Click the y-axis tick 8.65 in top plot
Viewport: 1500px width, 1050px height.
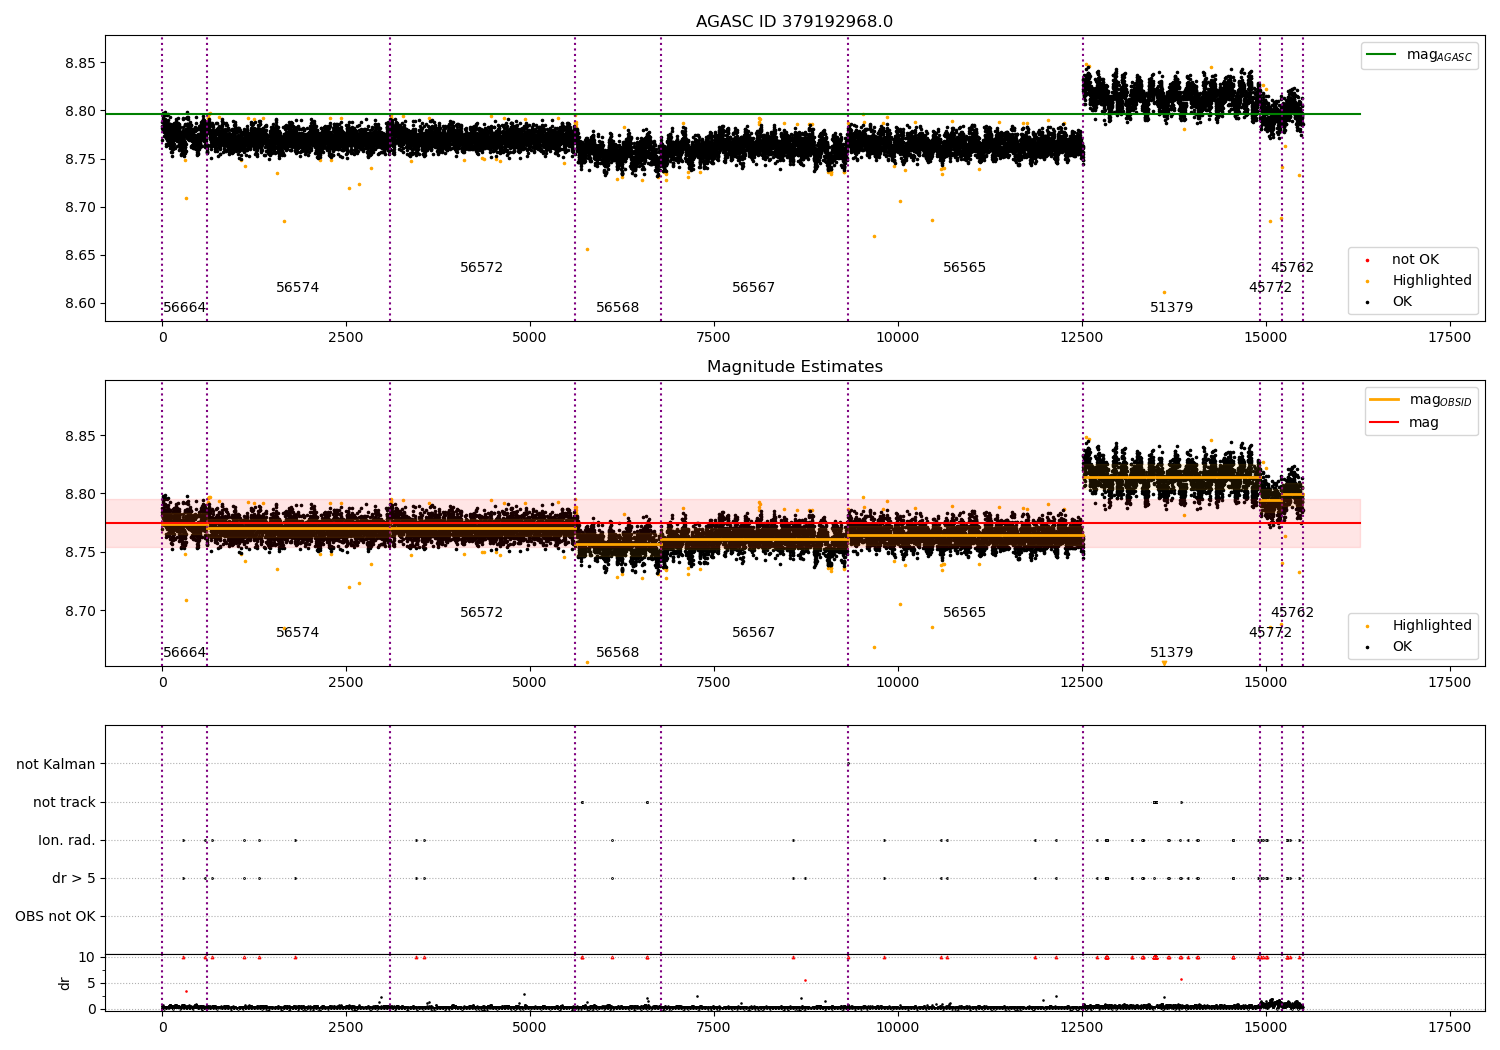click(x=78, y=256)
